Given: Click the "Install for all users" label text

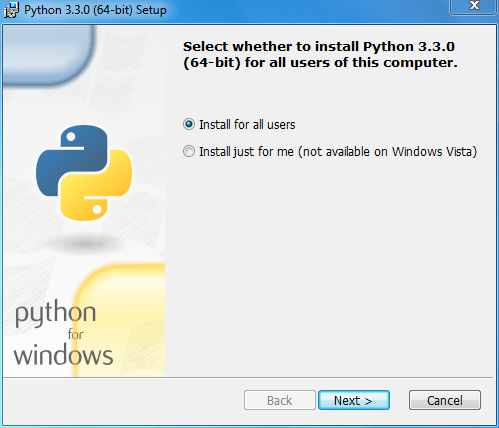Looking at the screenshot, I should click(x=247, y=125).
